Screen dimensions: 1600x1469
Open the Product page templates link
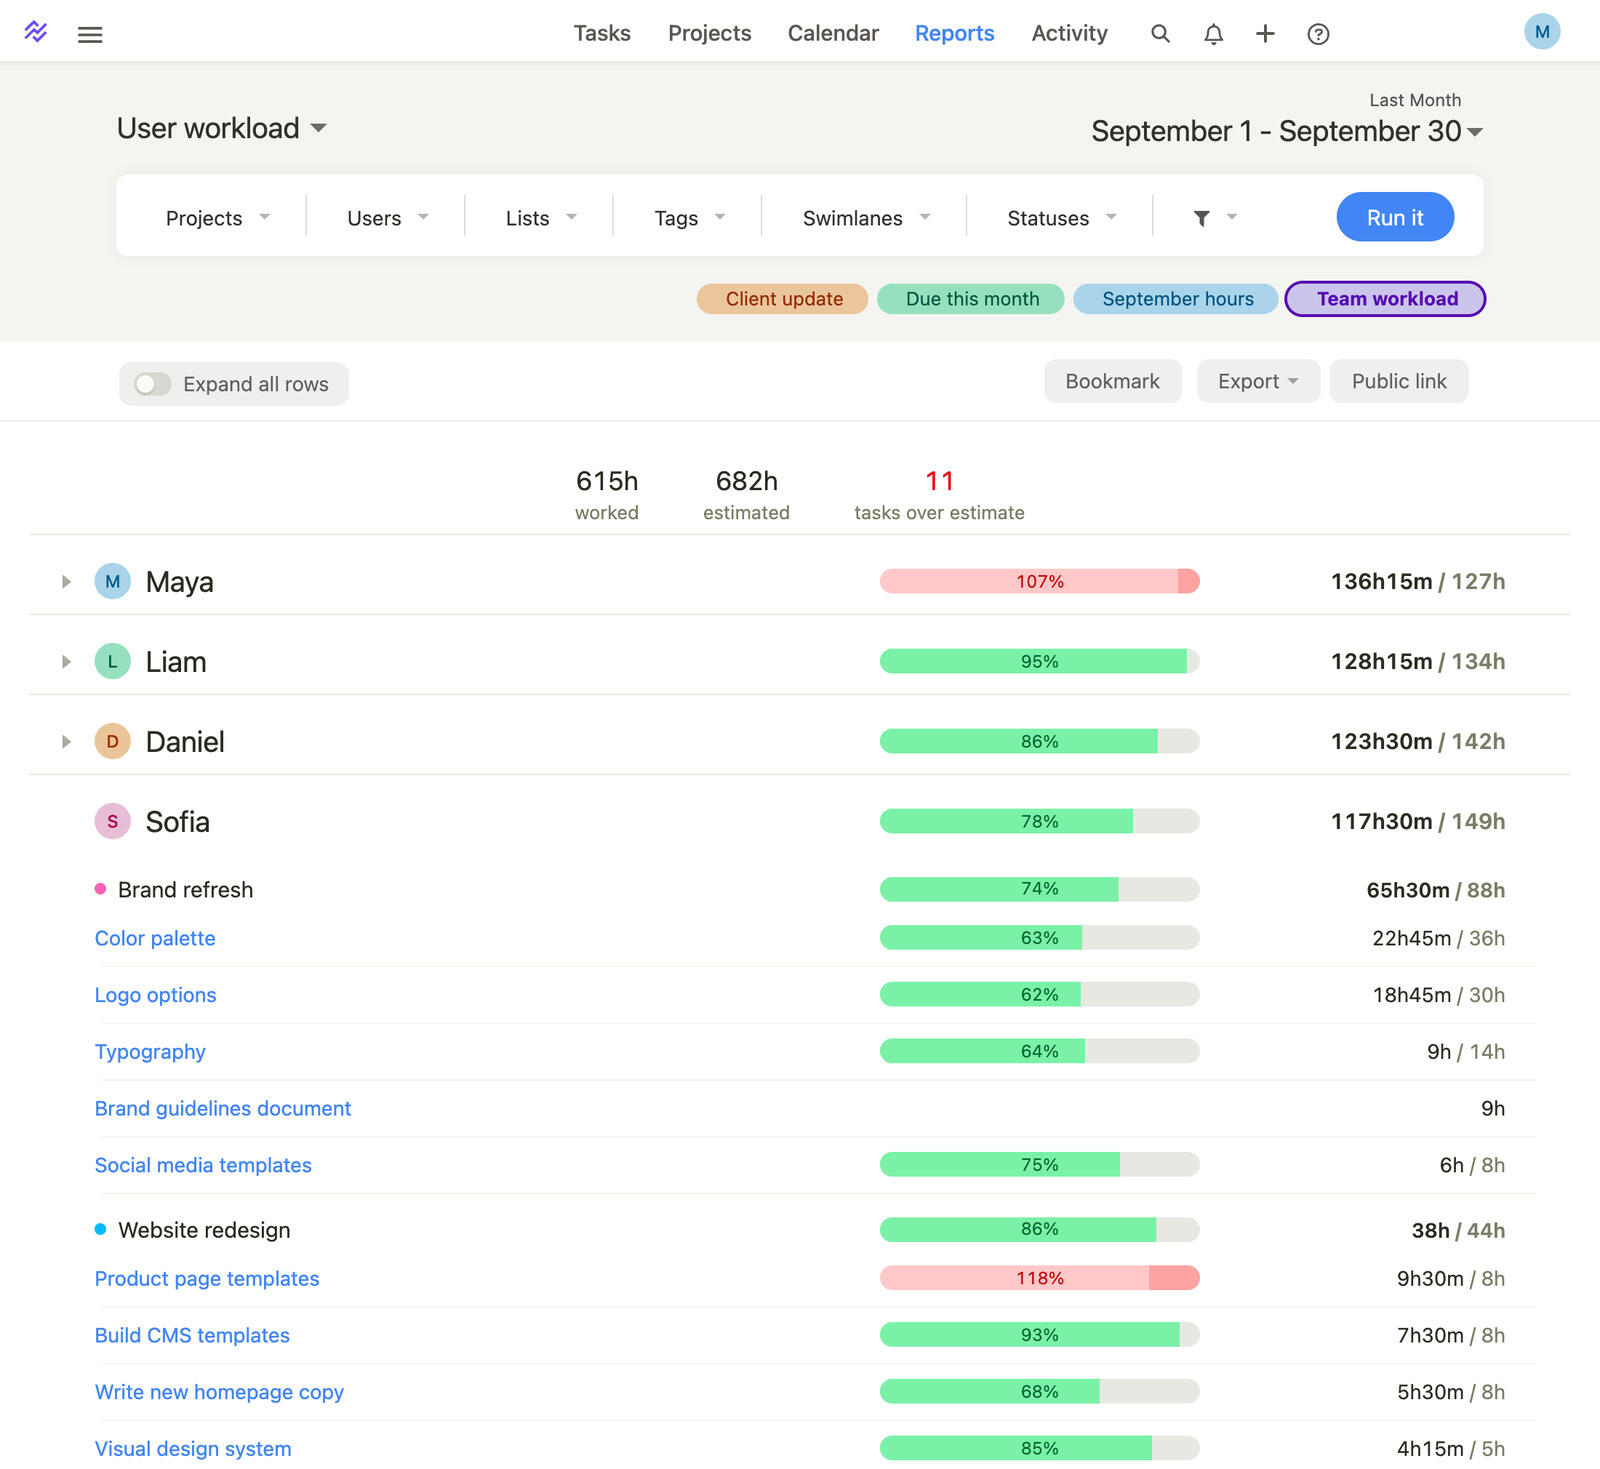[x=207, y=1278]
